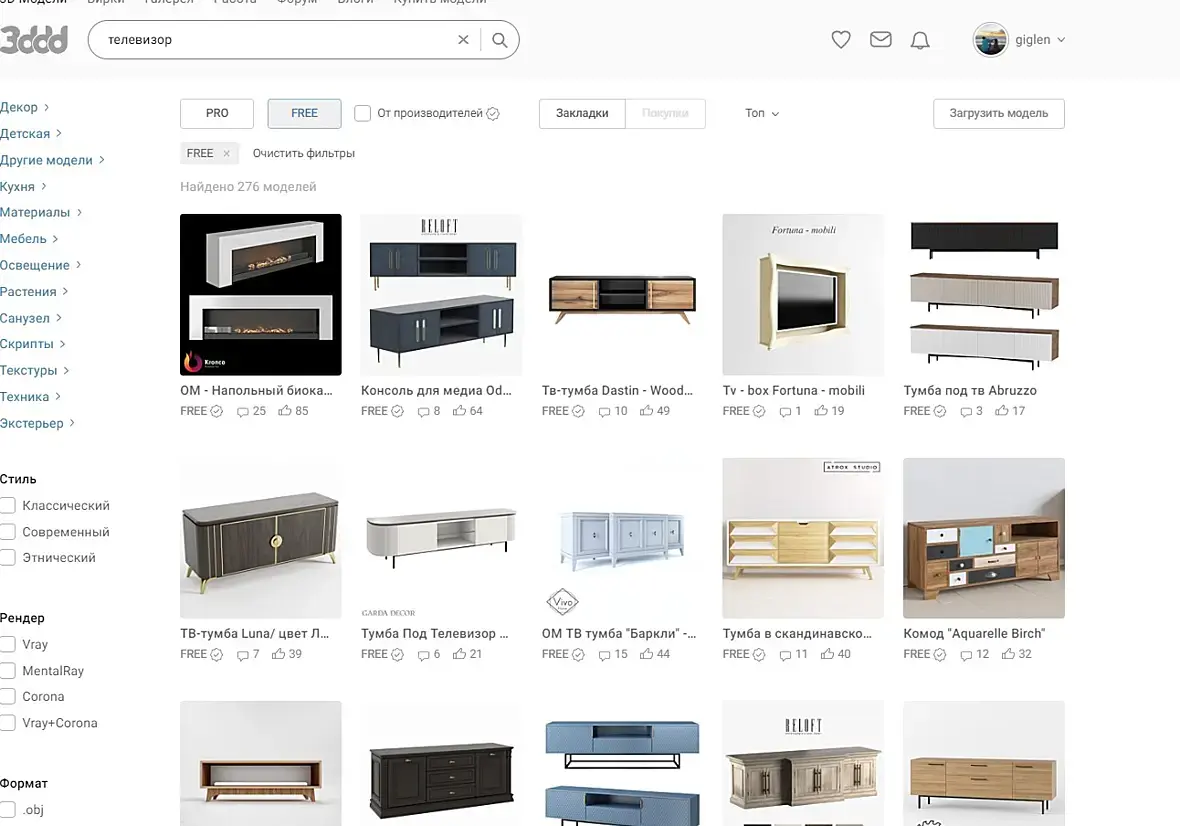Open the giglen account dropdown arrow
Viewport: 1180px width, 826px height.
pyautogui.click(x=1061, y=40)
